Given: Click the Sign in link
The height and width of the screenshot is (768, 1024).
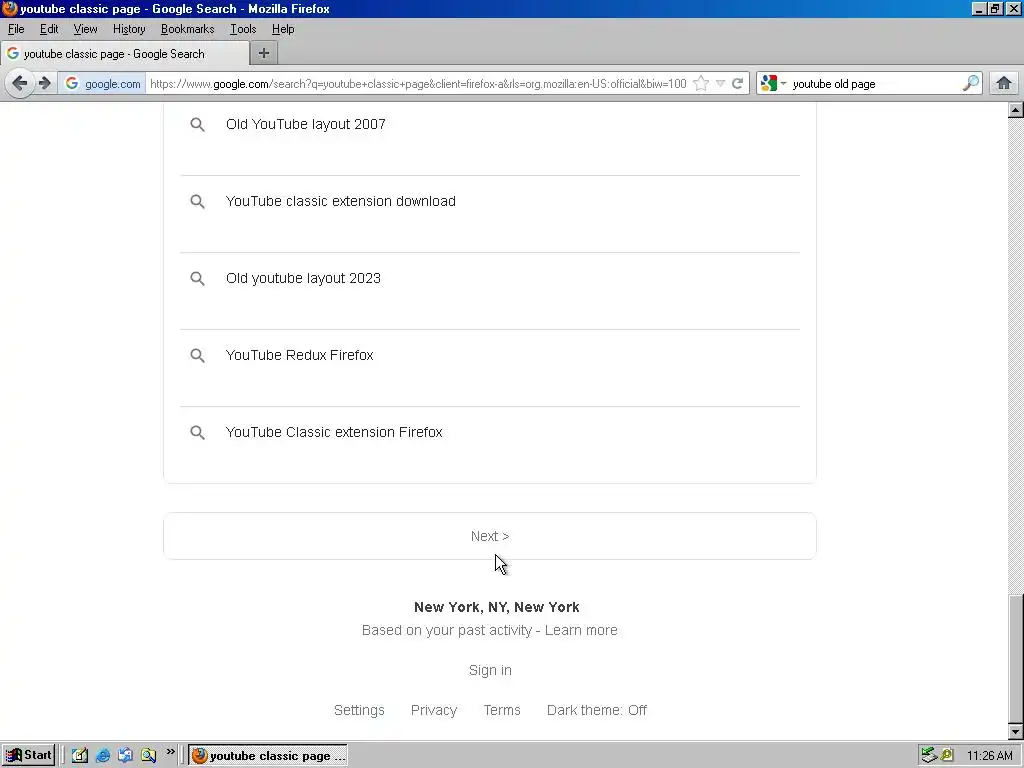Looking at the screenshot, I should [x=490, y=670].
